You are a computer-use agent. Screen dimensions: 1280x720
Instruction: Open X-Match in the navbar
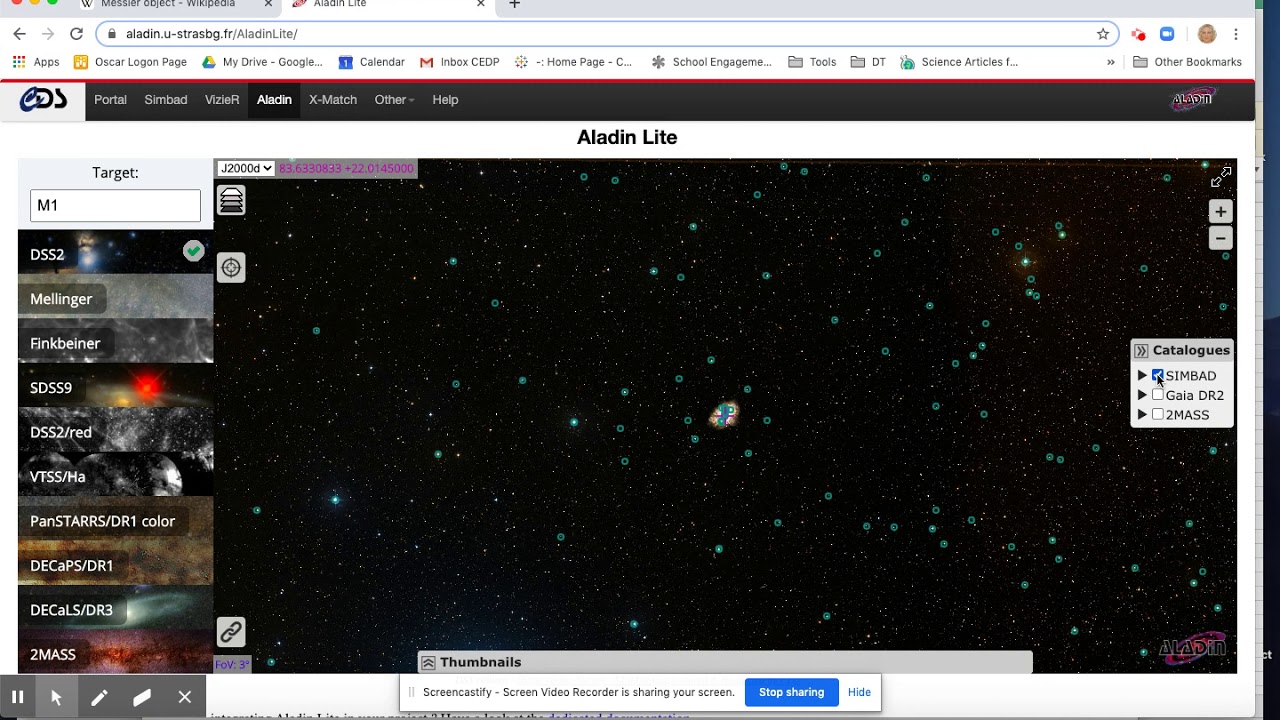pyautogui.click(x=333, y=100)
